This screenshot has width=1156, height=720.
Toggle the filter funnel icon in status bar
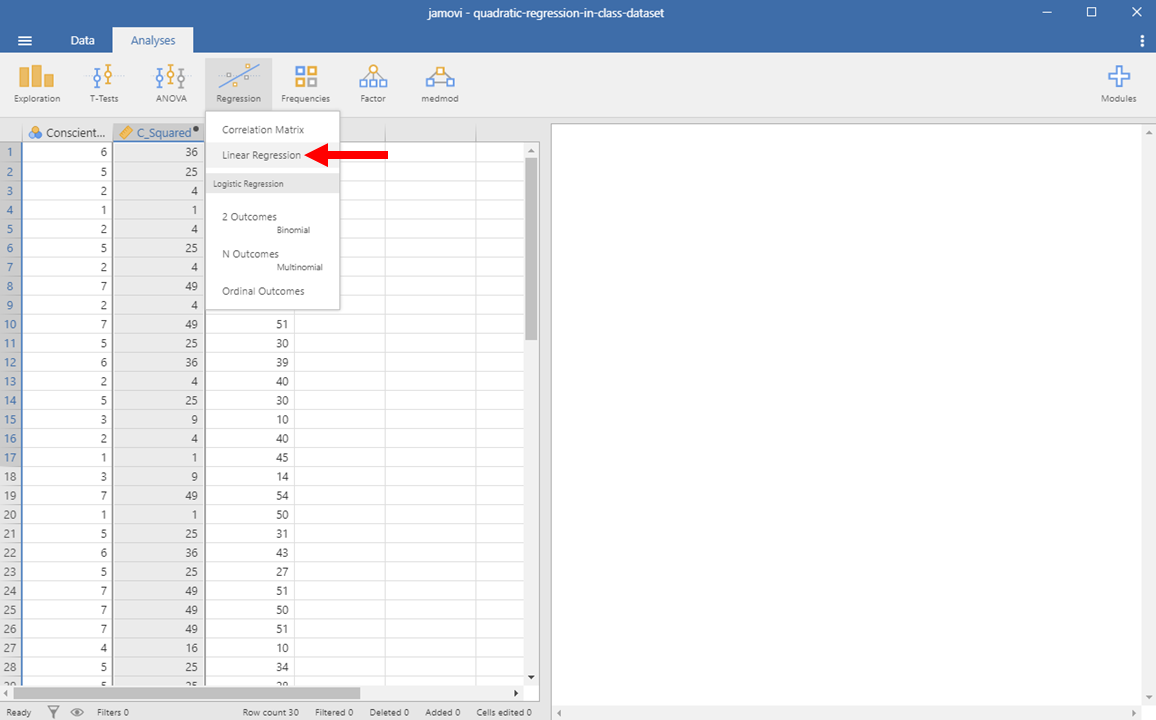click(54, 712)
